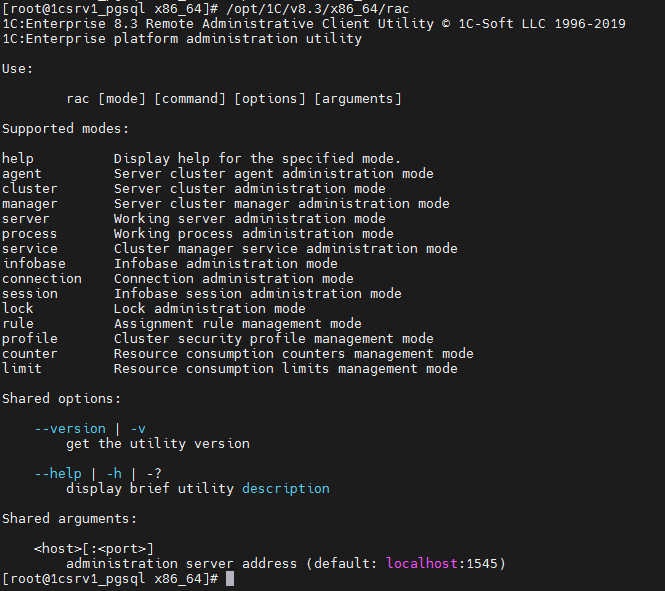Click the terminal cursor at the bottom prompt

point(230,579)
